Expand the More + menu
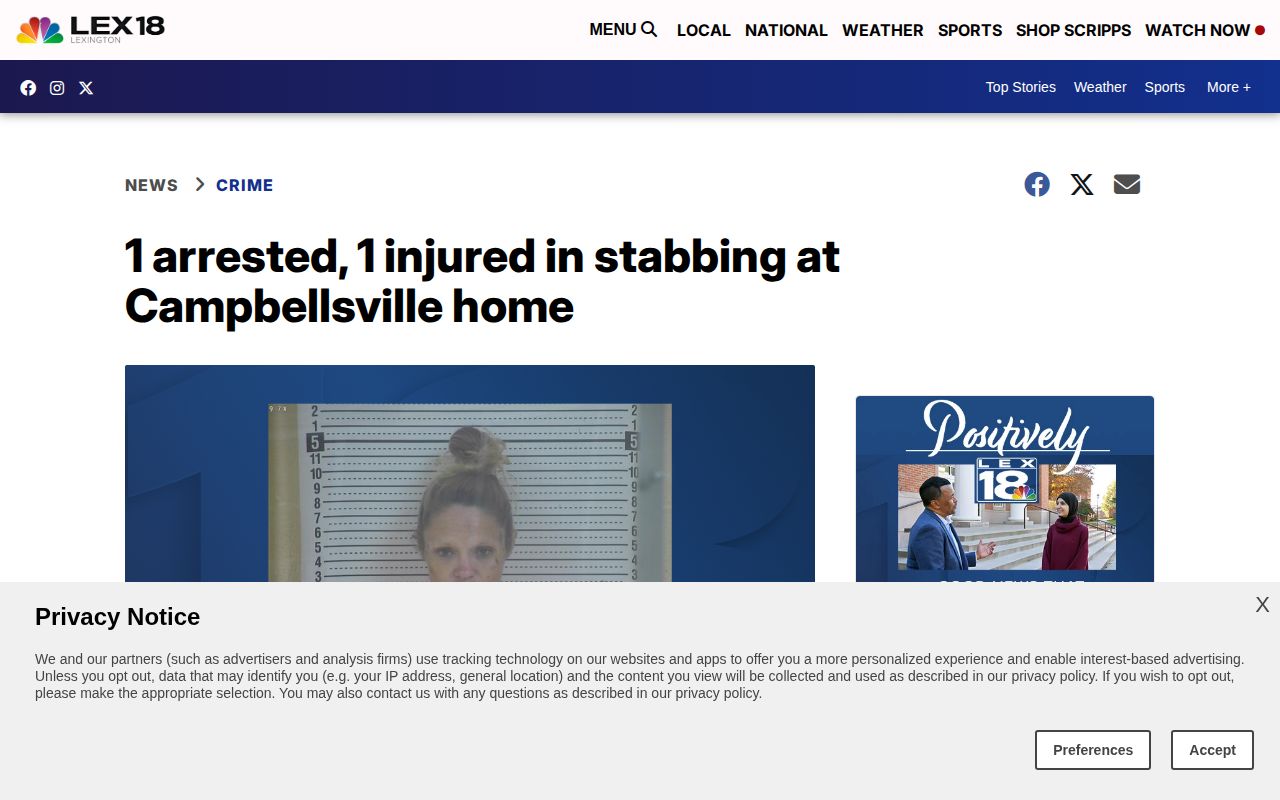The image size is (1280, 800). tap(1228, 87)
